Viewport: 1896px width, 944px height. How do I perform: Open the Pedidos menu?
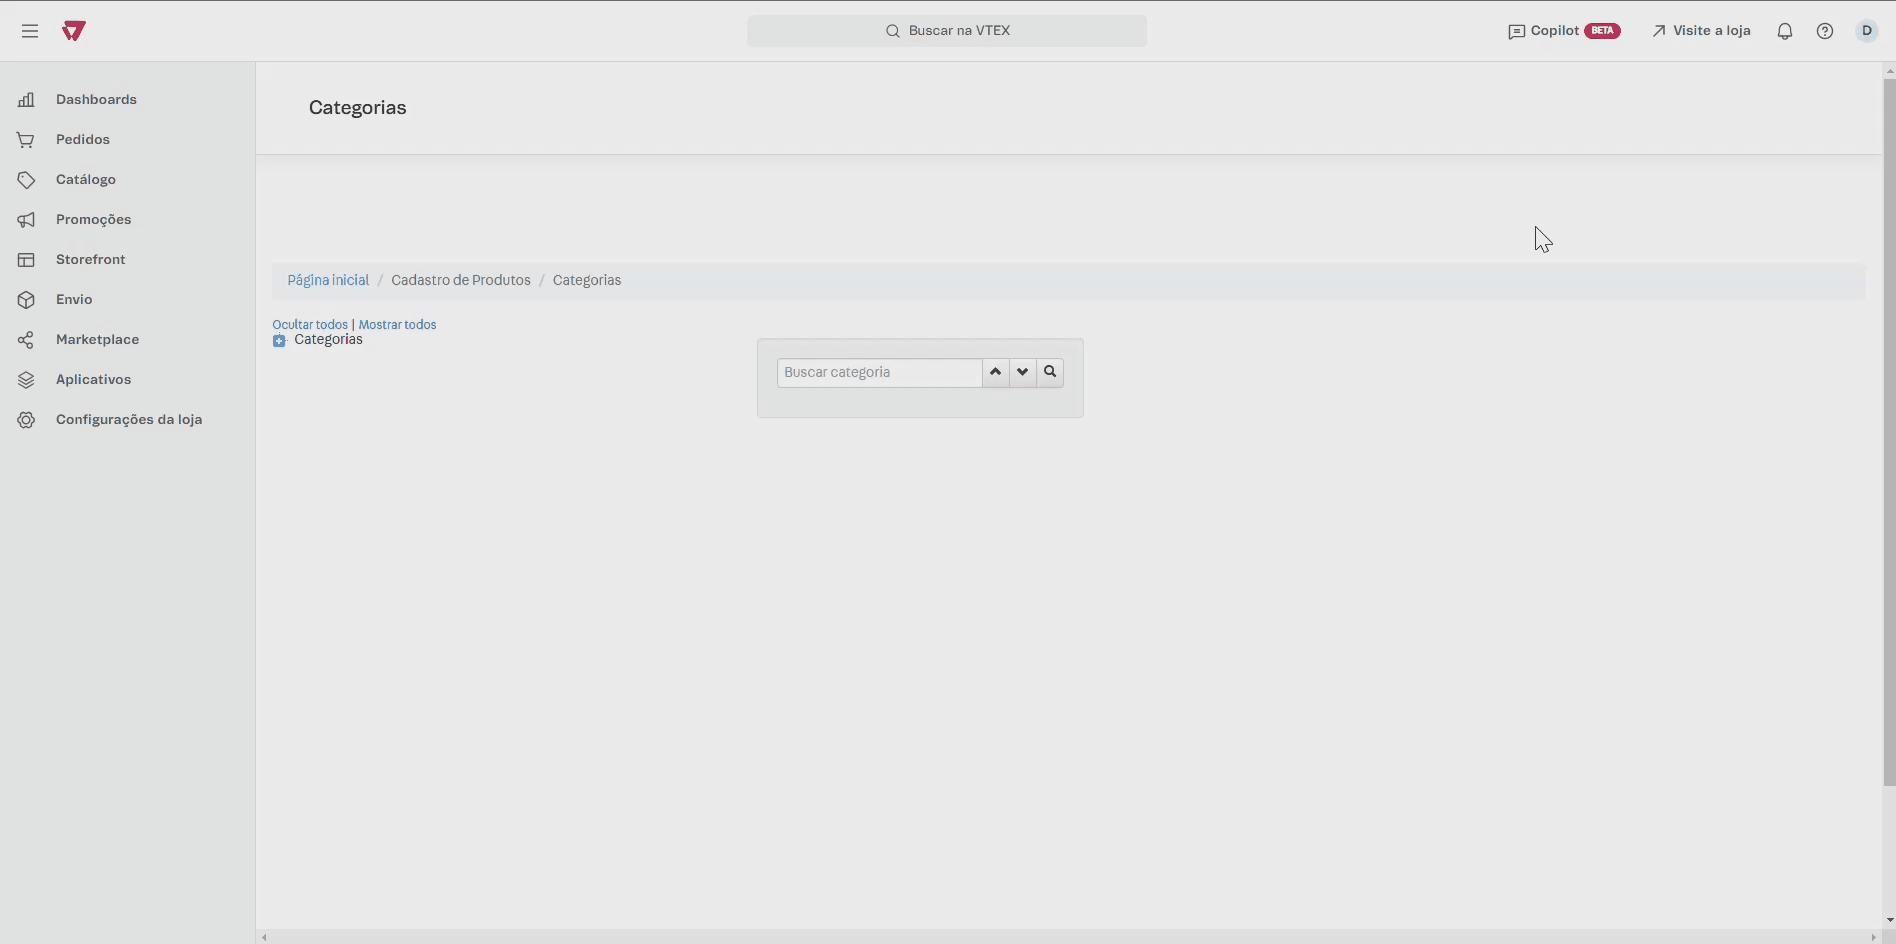83,140
